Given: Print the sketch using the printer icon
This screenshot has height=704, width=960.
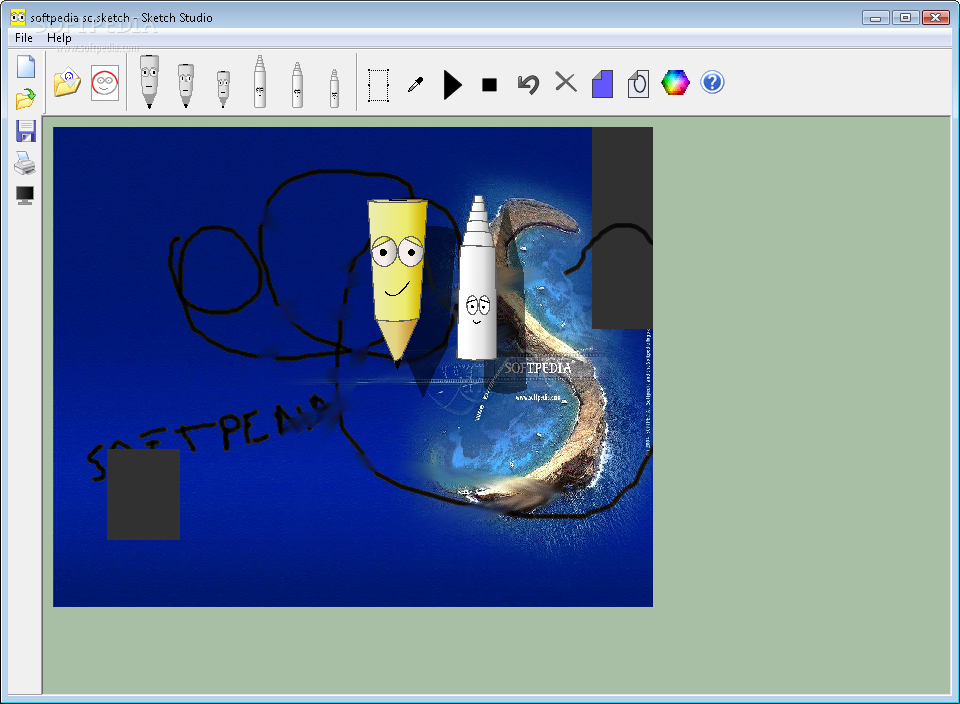Looking at the screenshot, I should point(25,163).
